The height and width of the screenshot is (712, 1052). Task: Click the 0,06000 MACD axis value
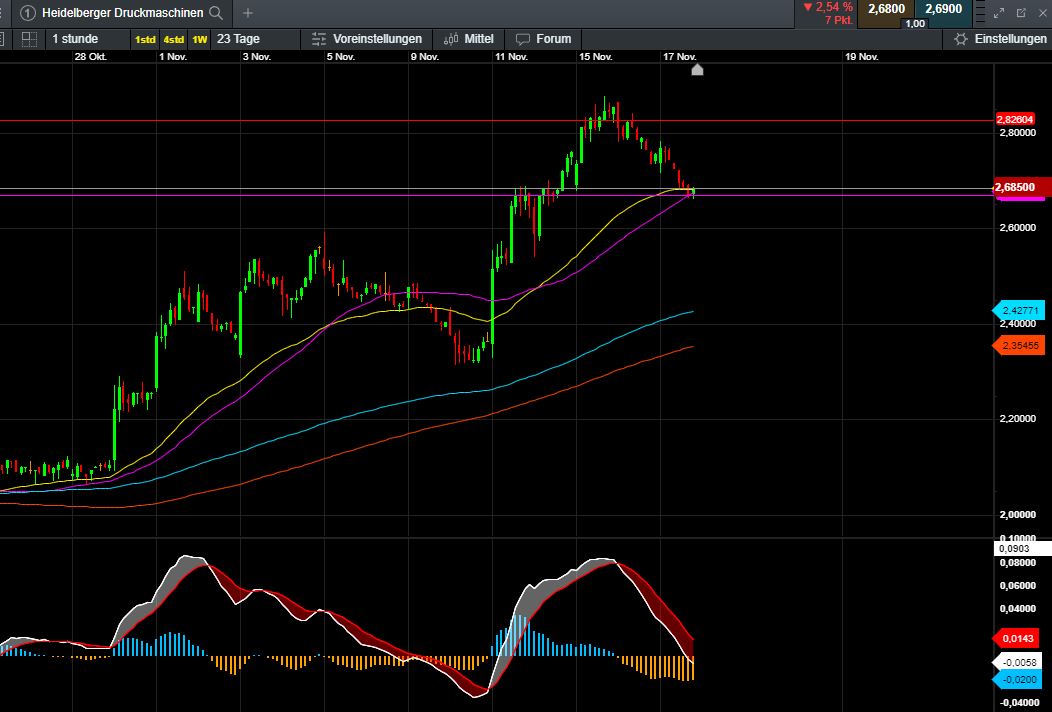[x=1018, y=586]
